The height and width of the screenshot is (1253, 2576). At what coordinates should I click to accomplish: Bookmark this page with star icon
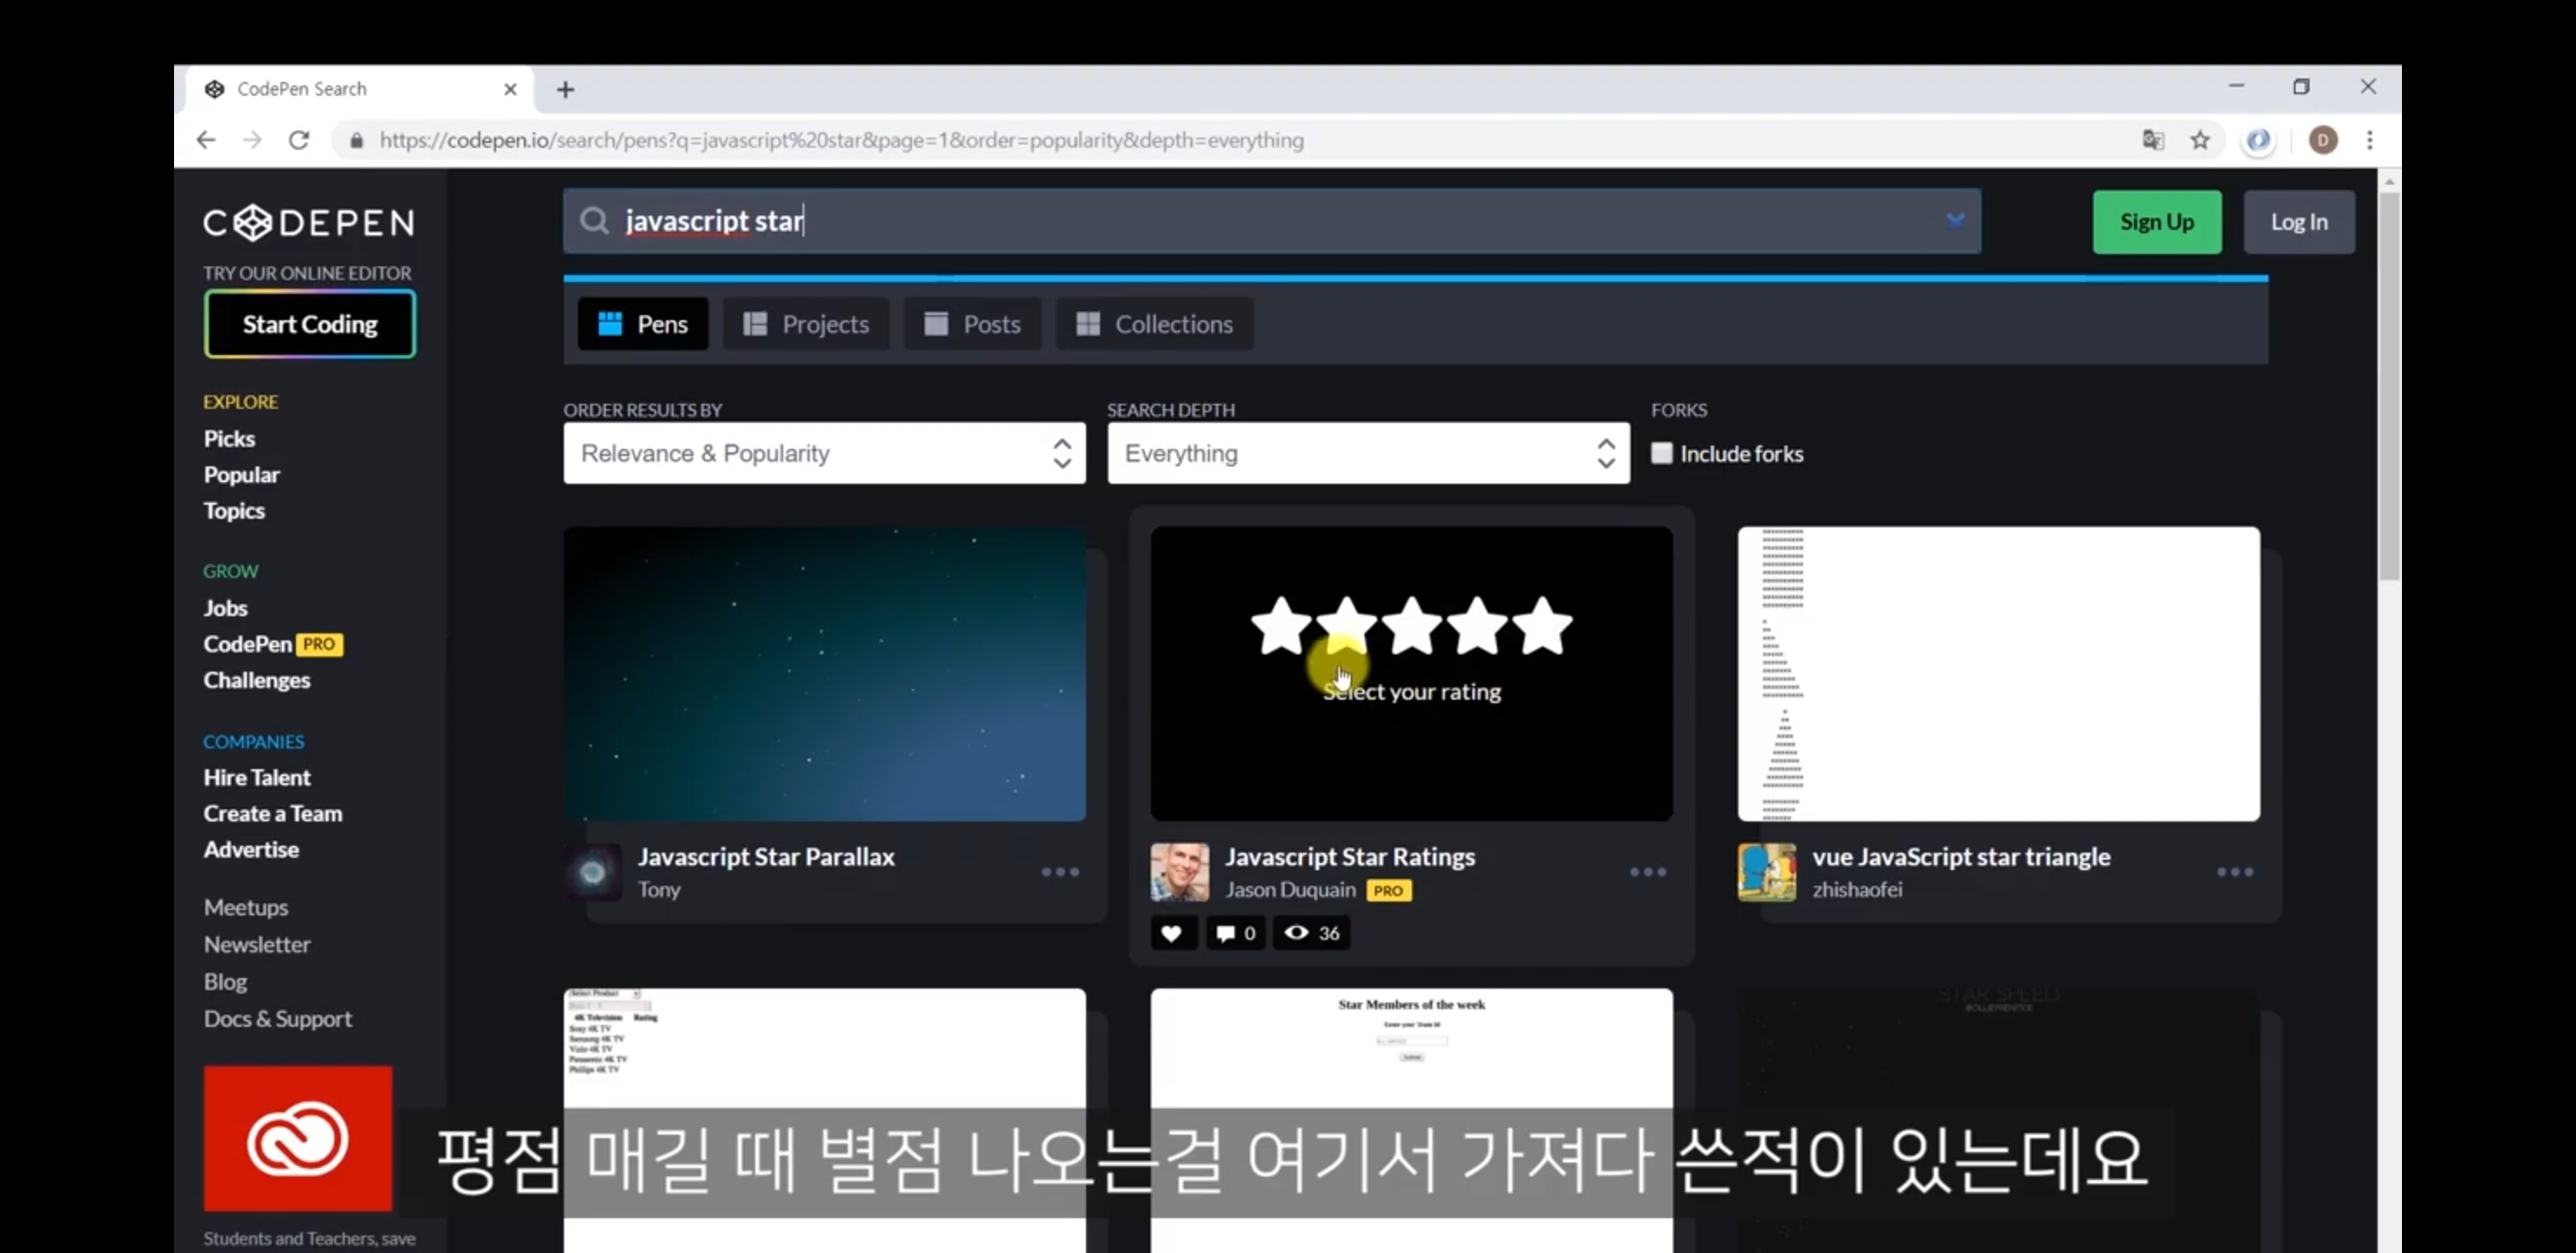click(2200, 140)
